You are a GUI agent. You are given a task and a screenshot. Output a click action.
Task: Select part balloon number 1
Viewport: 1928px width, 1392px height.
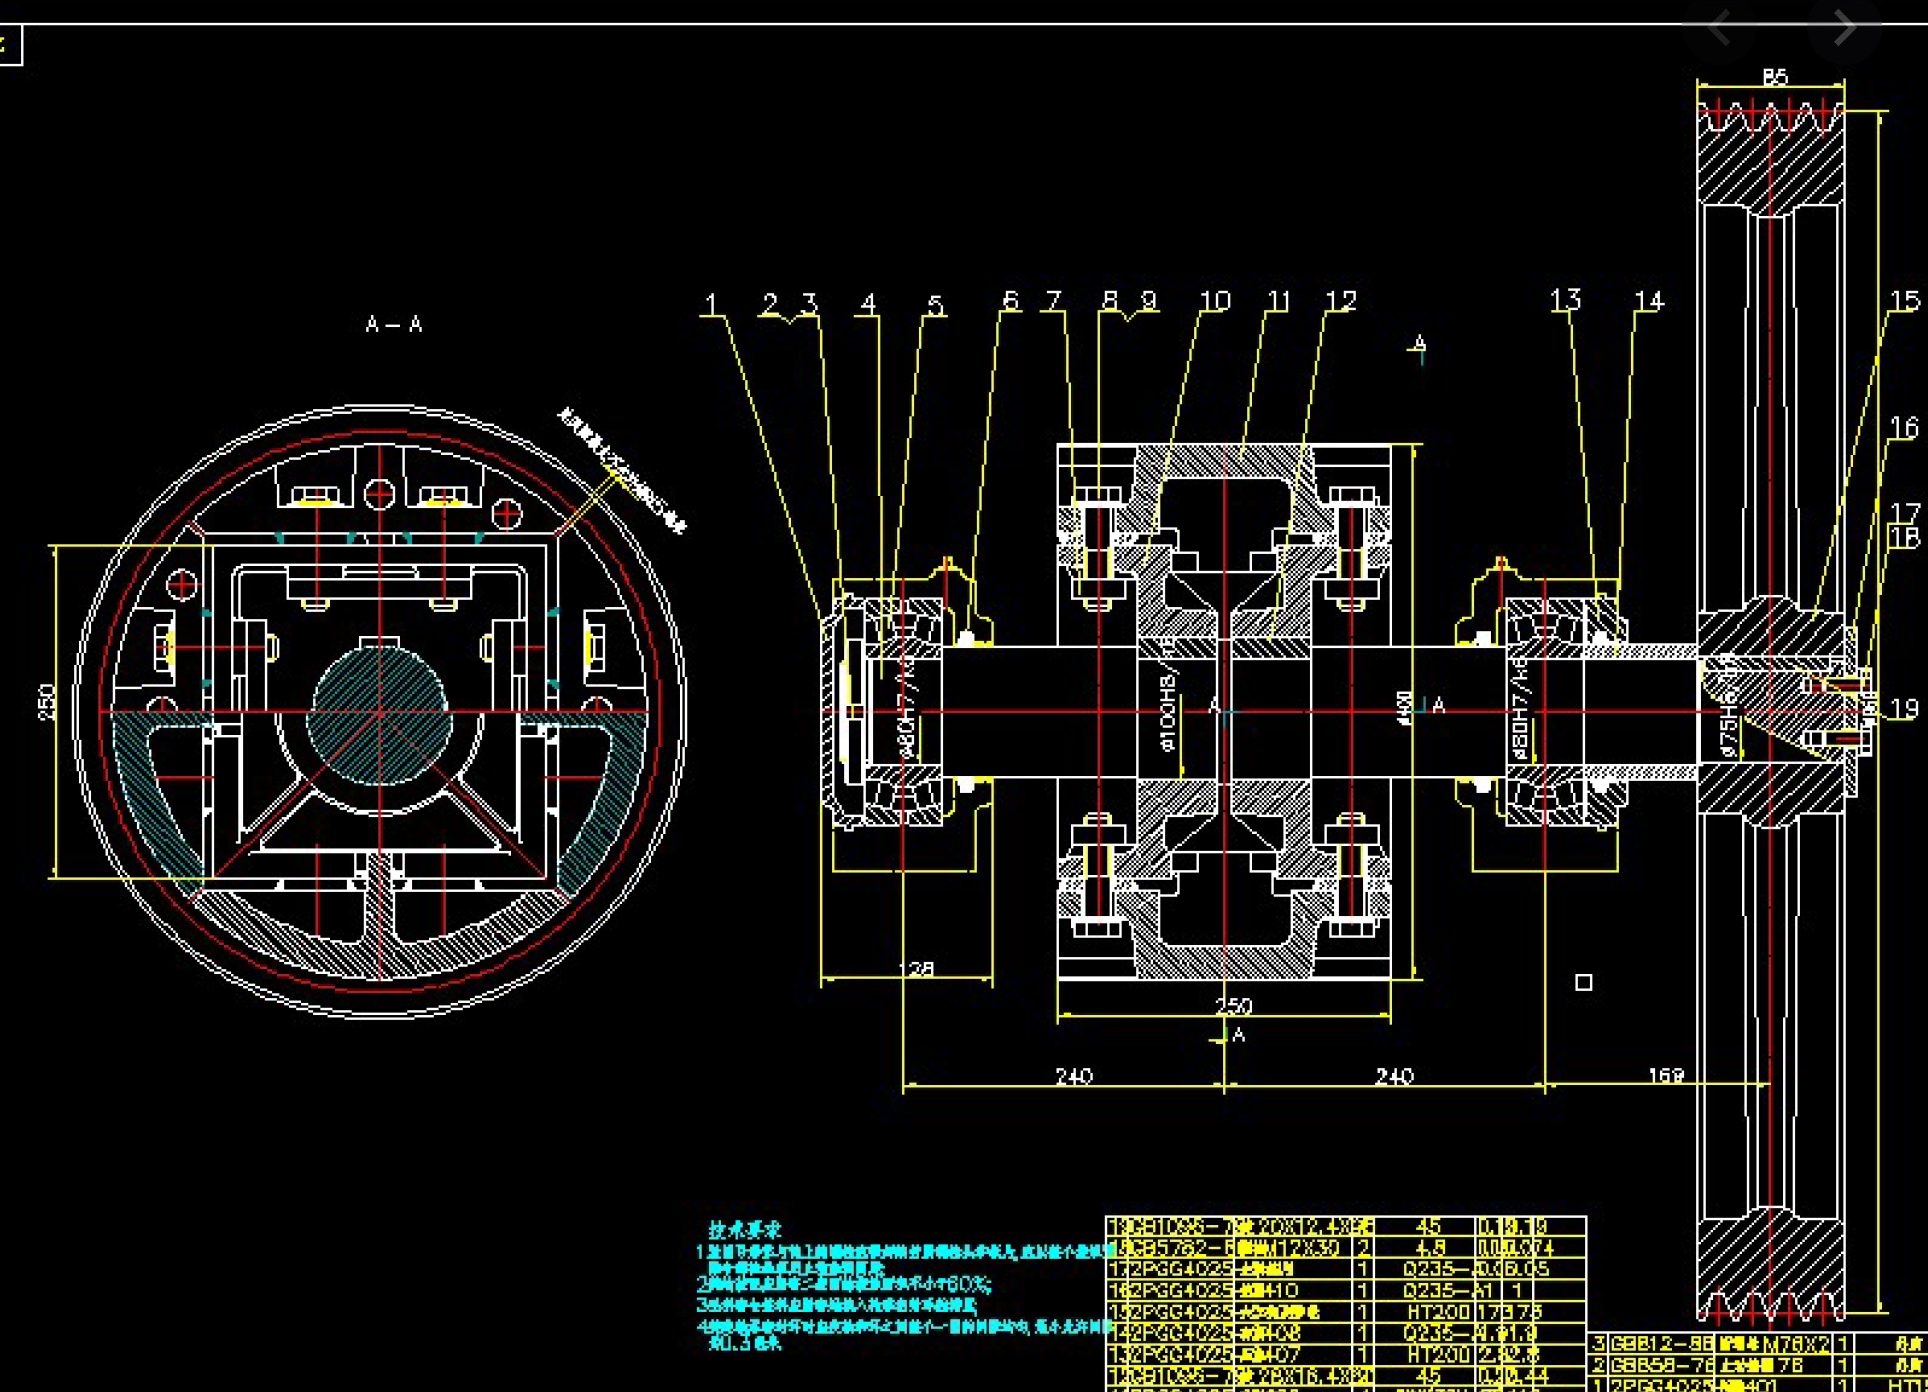click(x=711, y=303)
